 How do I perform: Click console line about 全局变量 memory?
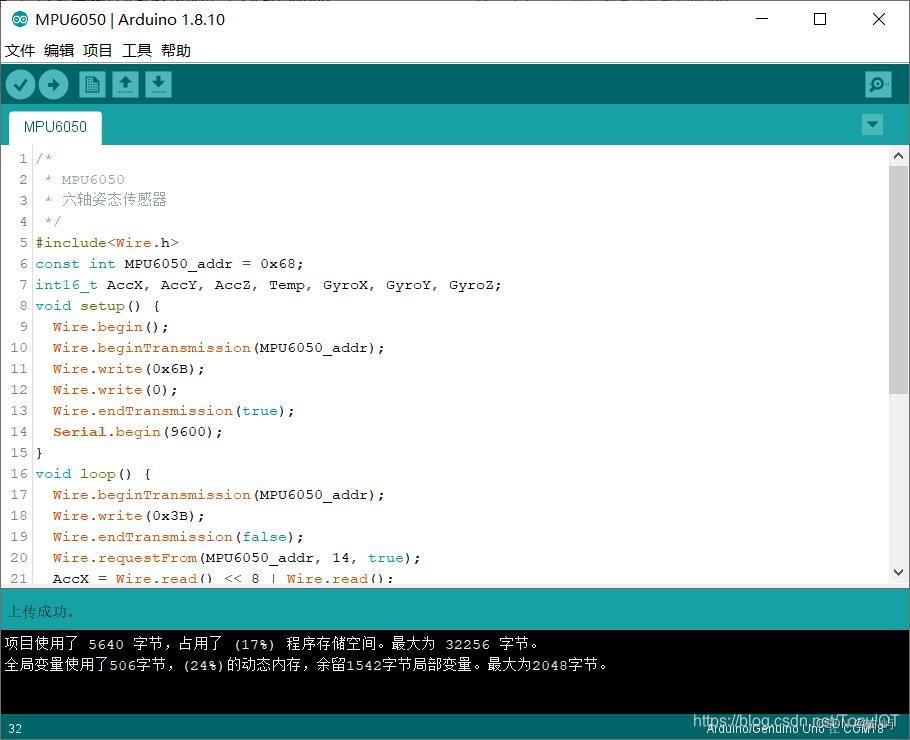[306, 665]
